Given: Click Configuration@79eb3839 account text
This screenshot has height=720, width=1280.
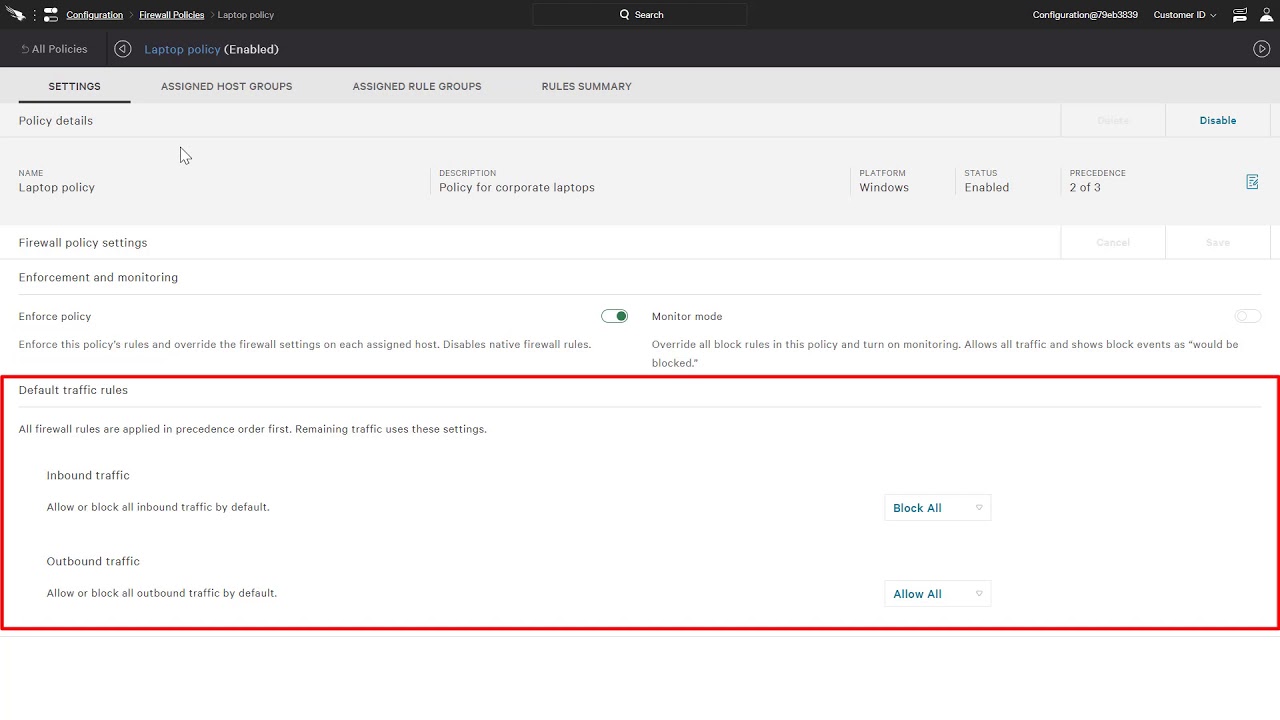Looking at the screenshot, I should tap(1085, 15).
